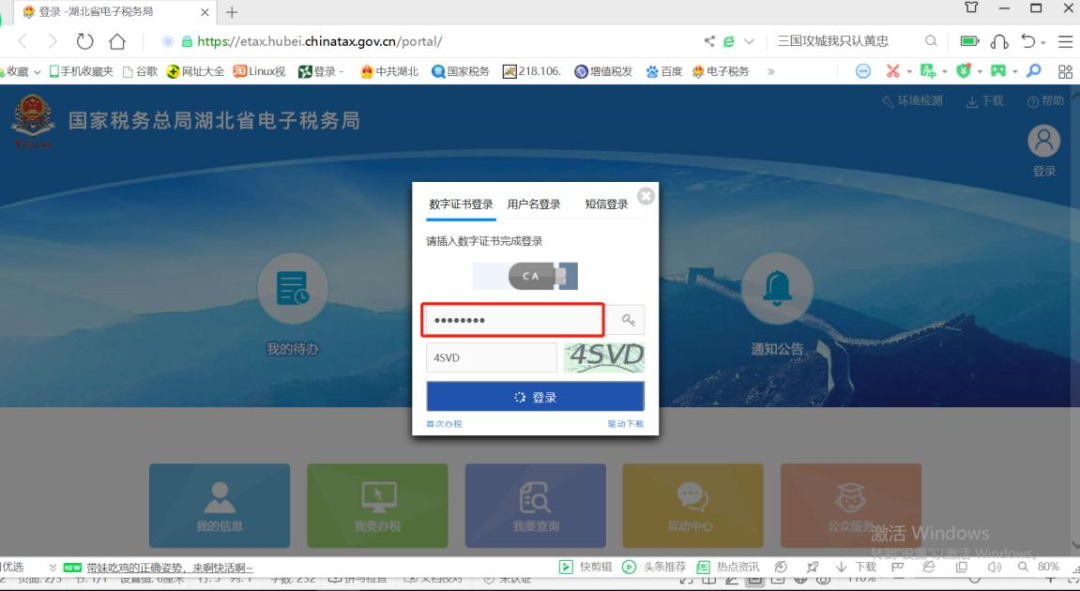
Task: Open a new tab with the plus button
Action: coord(232,12)
